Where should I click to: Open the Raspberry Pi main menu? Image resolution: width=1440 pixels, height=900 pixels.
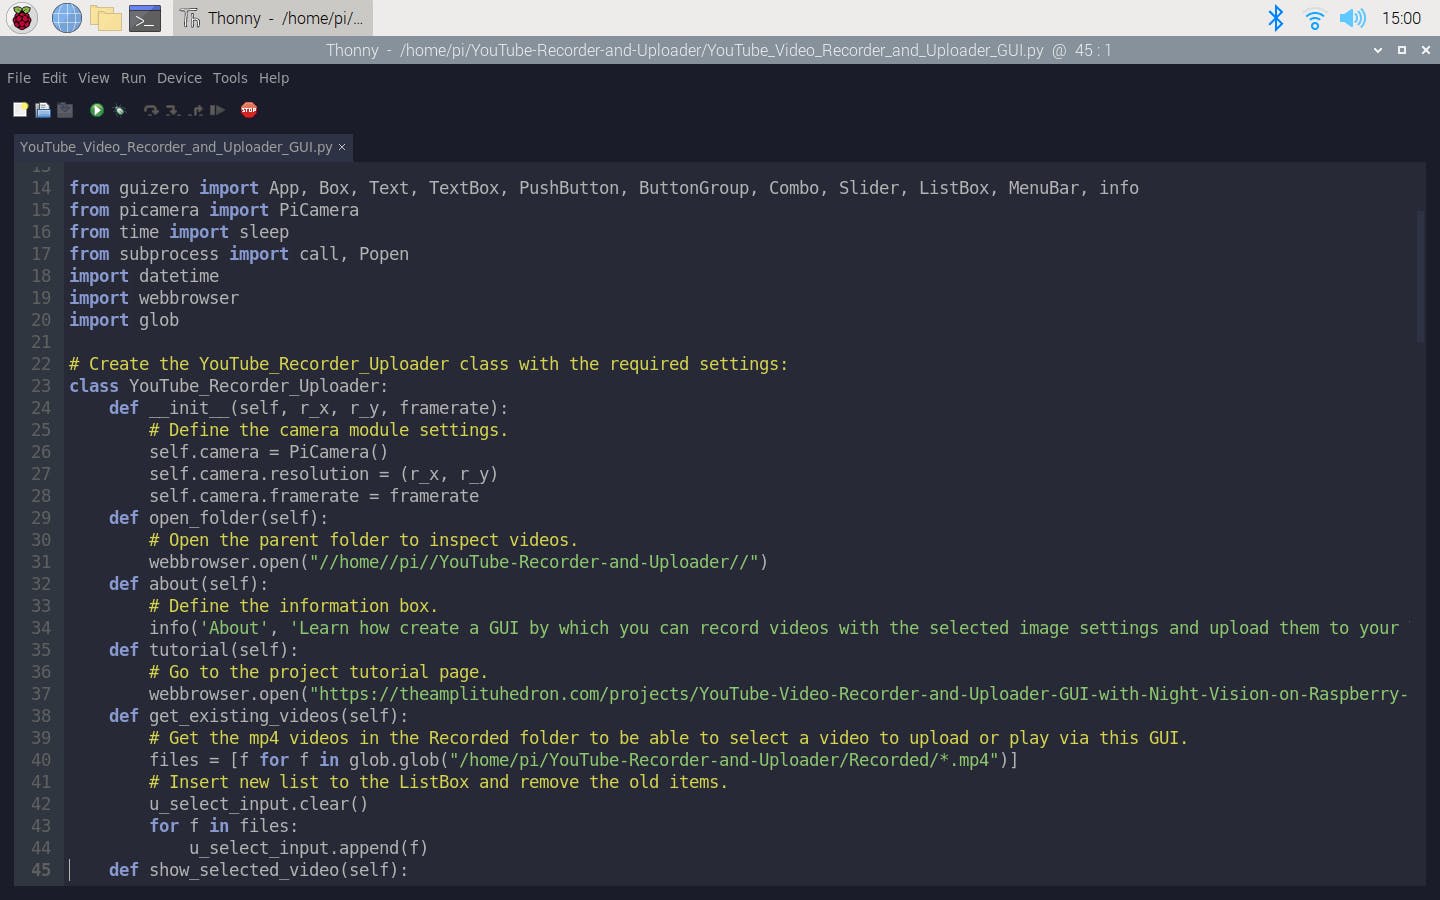pos(22,18)
